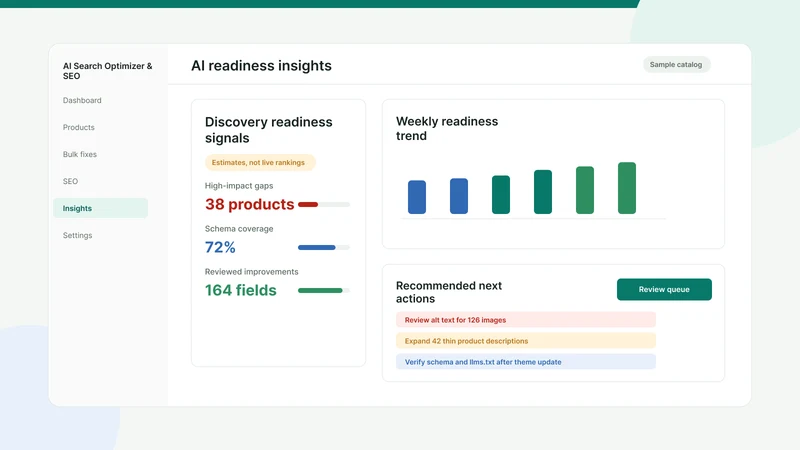This screenshot has width=800, height=450.
Task: Click the 'Discovery readiness signals' heading
Action: click(x=268, y=130)
